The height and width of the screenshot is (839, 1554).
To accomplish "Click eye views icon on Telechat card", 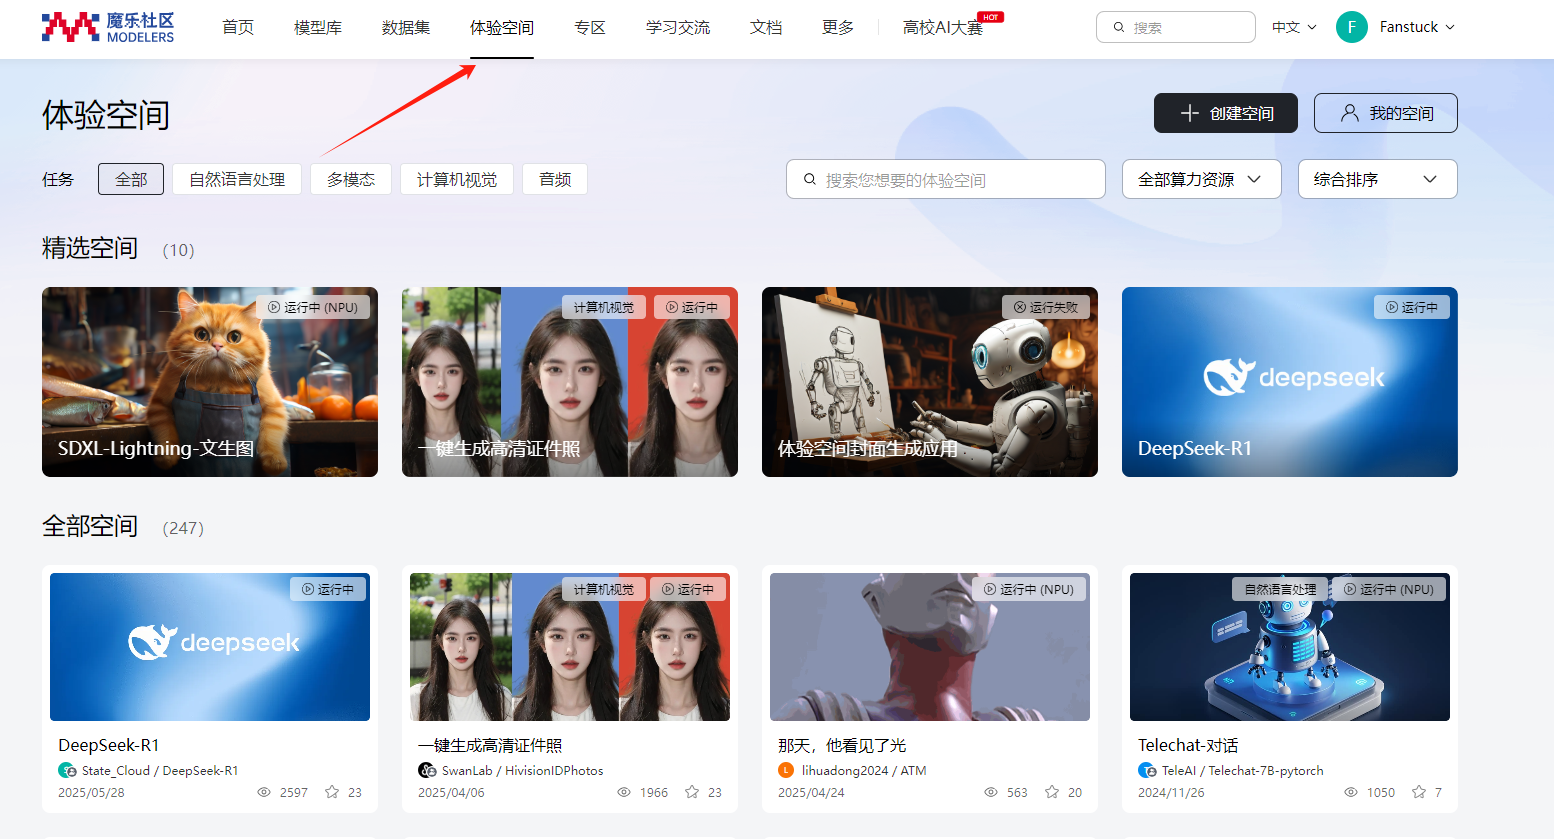I will tap(1351, 792).
